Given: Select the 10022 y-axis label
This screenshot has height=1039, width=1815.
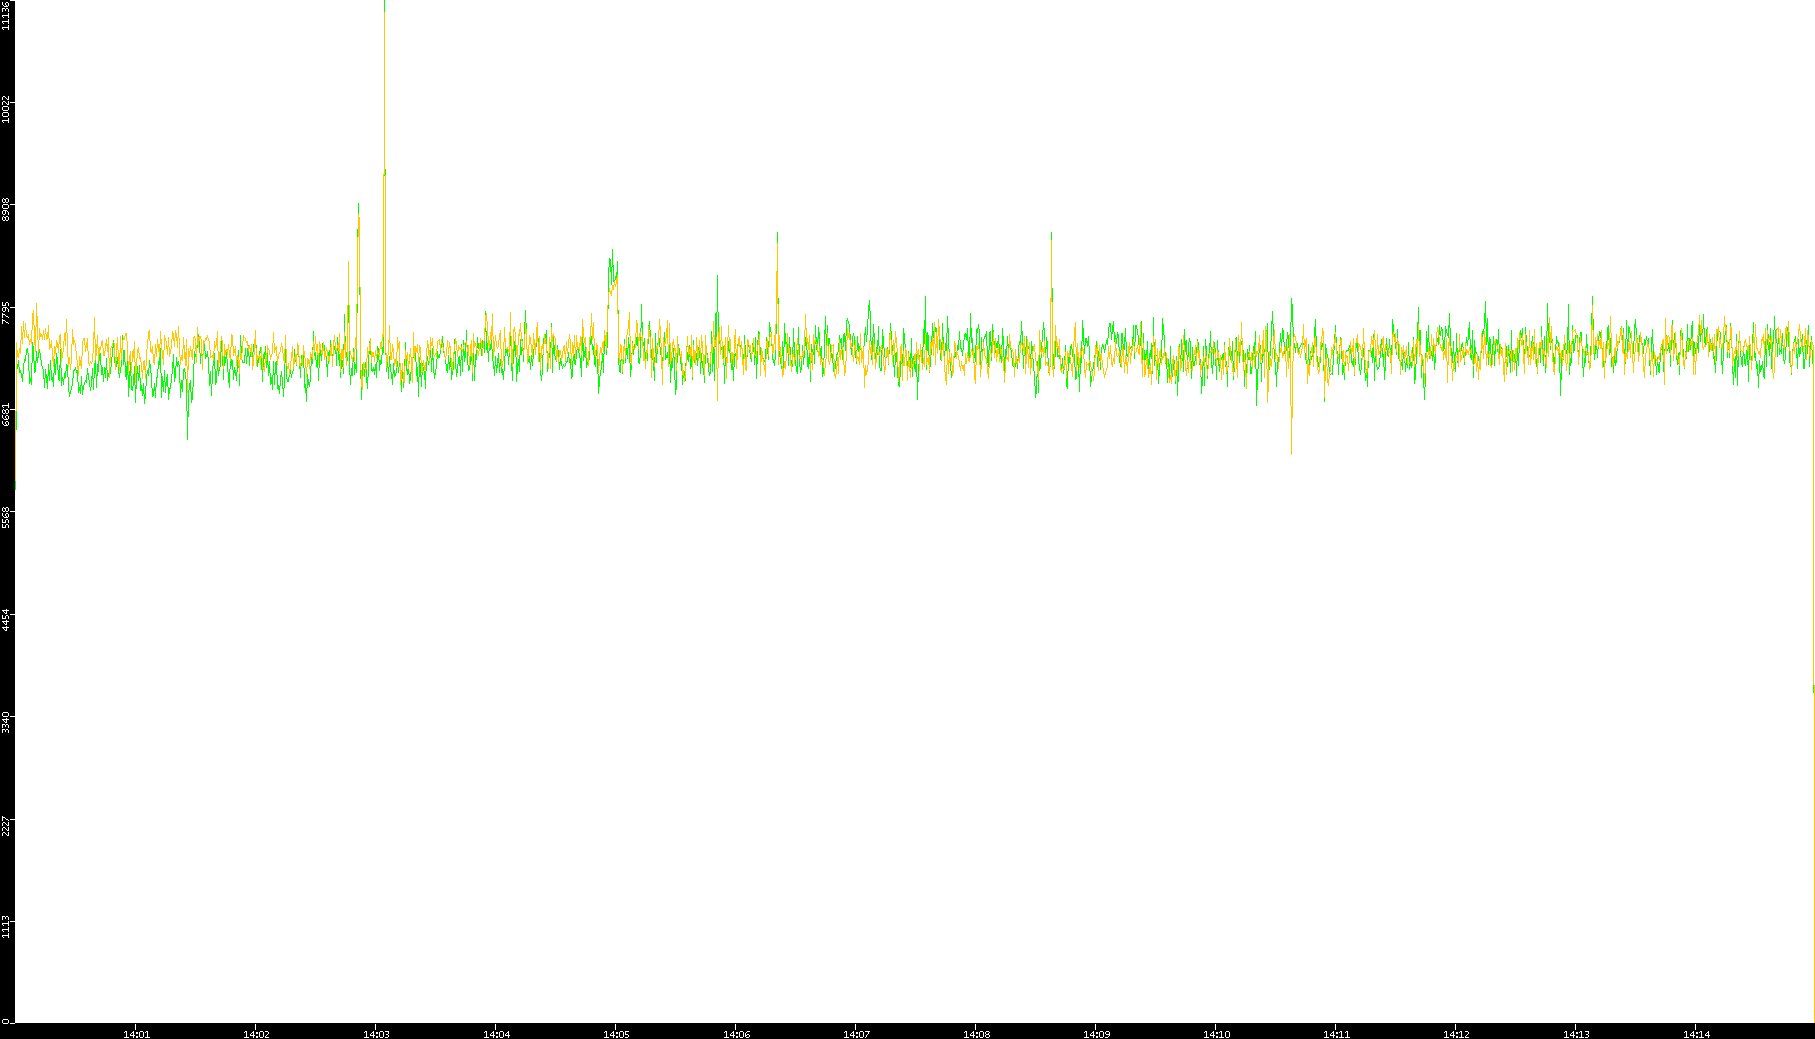Looking at the screenshot, I should (x=7, y=108).
